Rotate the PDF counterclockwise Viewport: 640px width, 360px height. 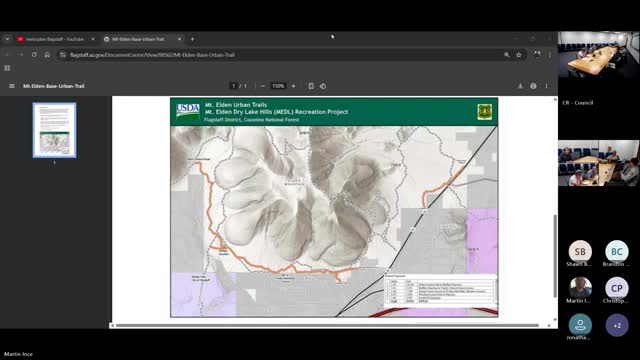click(323, 86)
